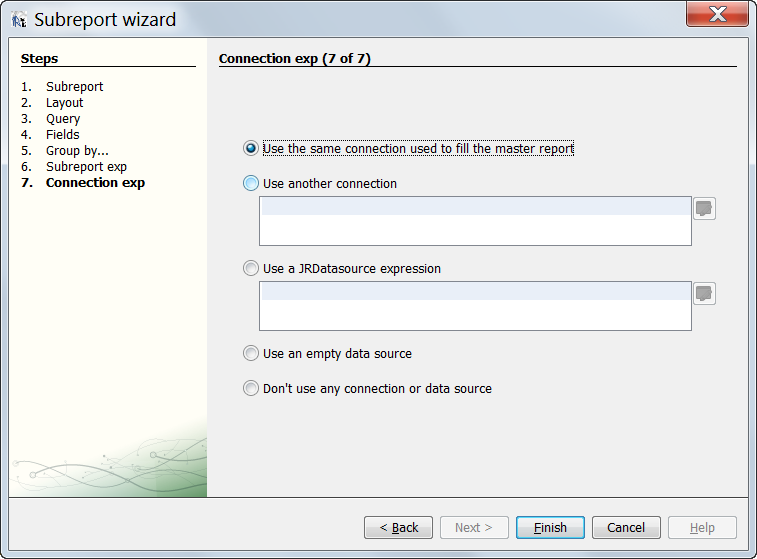Click the Help button
This screenshot has height=559, width=757.
[x=702, y=527]
